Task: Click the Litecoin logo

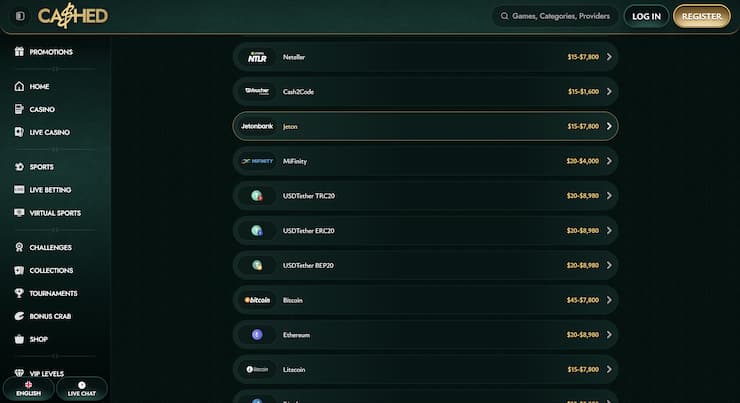Action: tap(257, 369)
